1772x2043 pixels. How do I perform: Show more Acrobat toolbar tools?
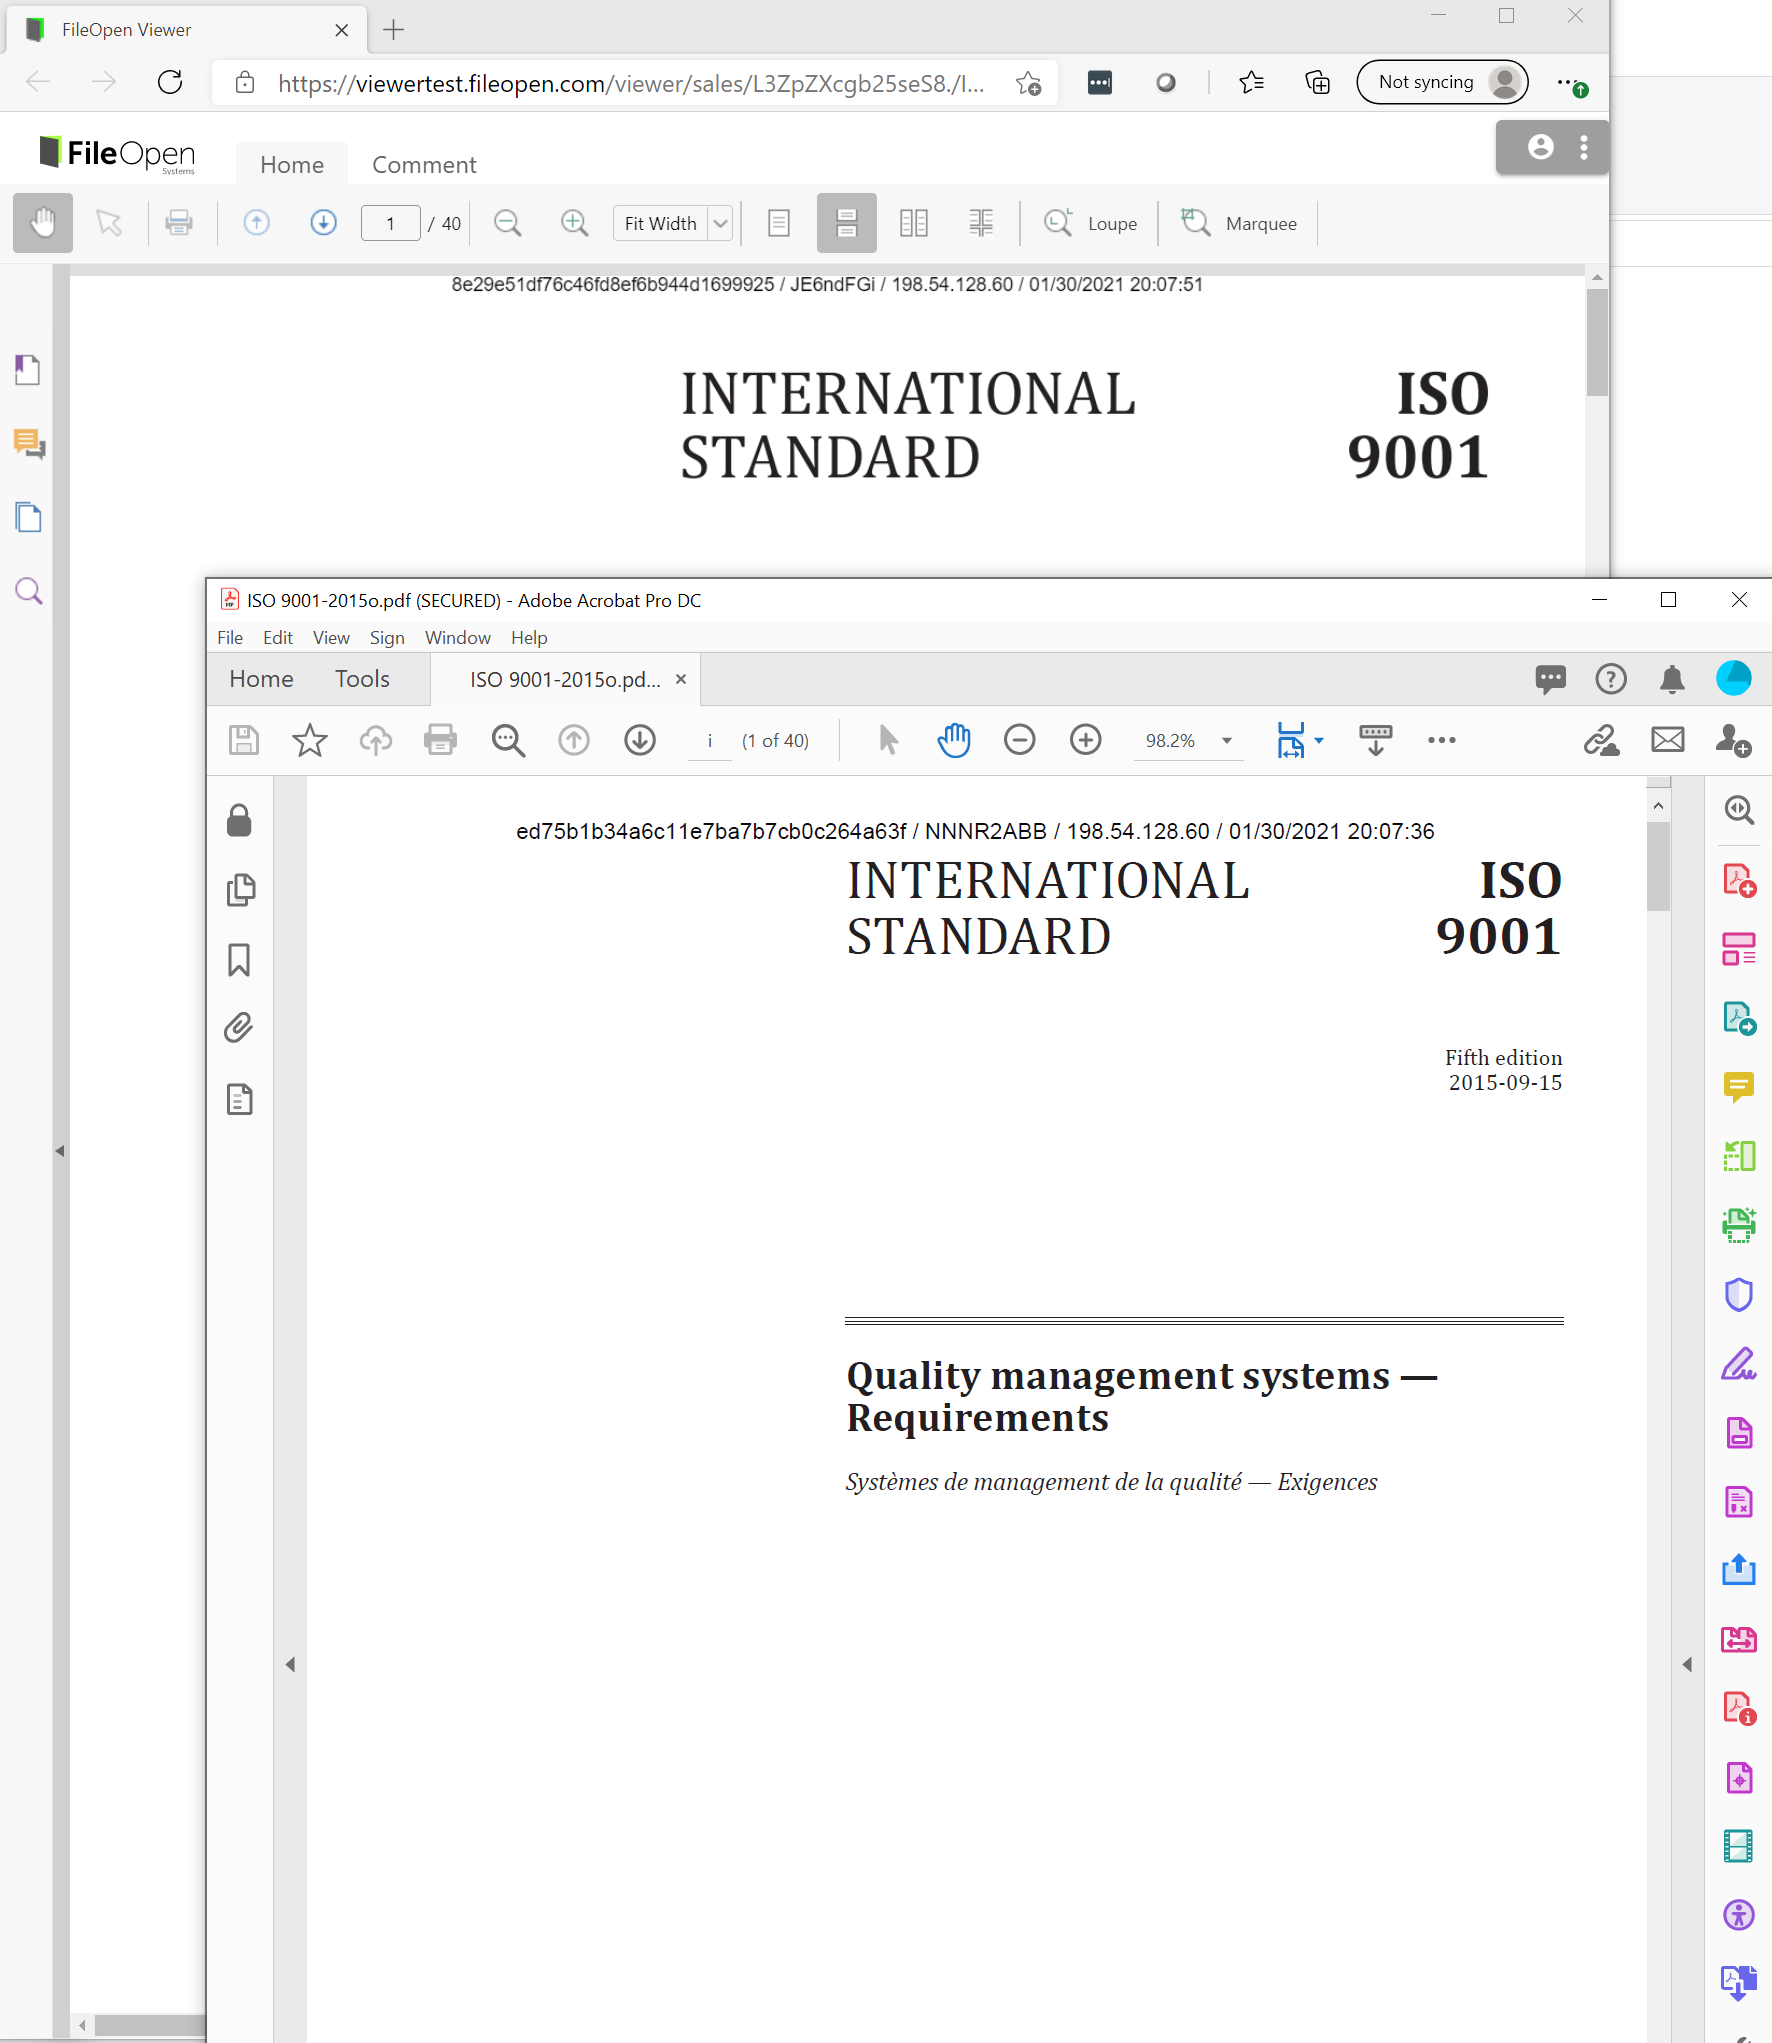point(1441,741)
